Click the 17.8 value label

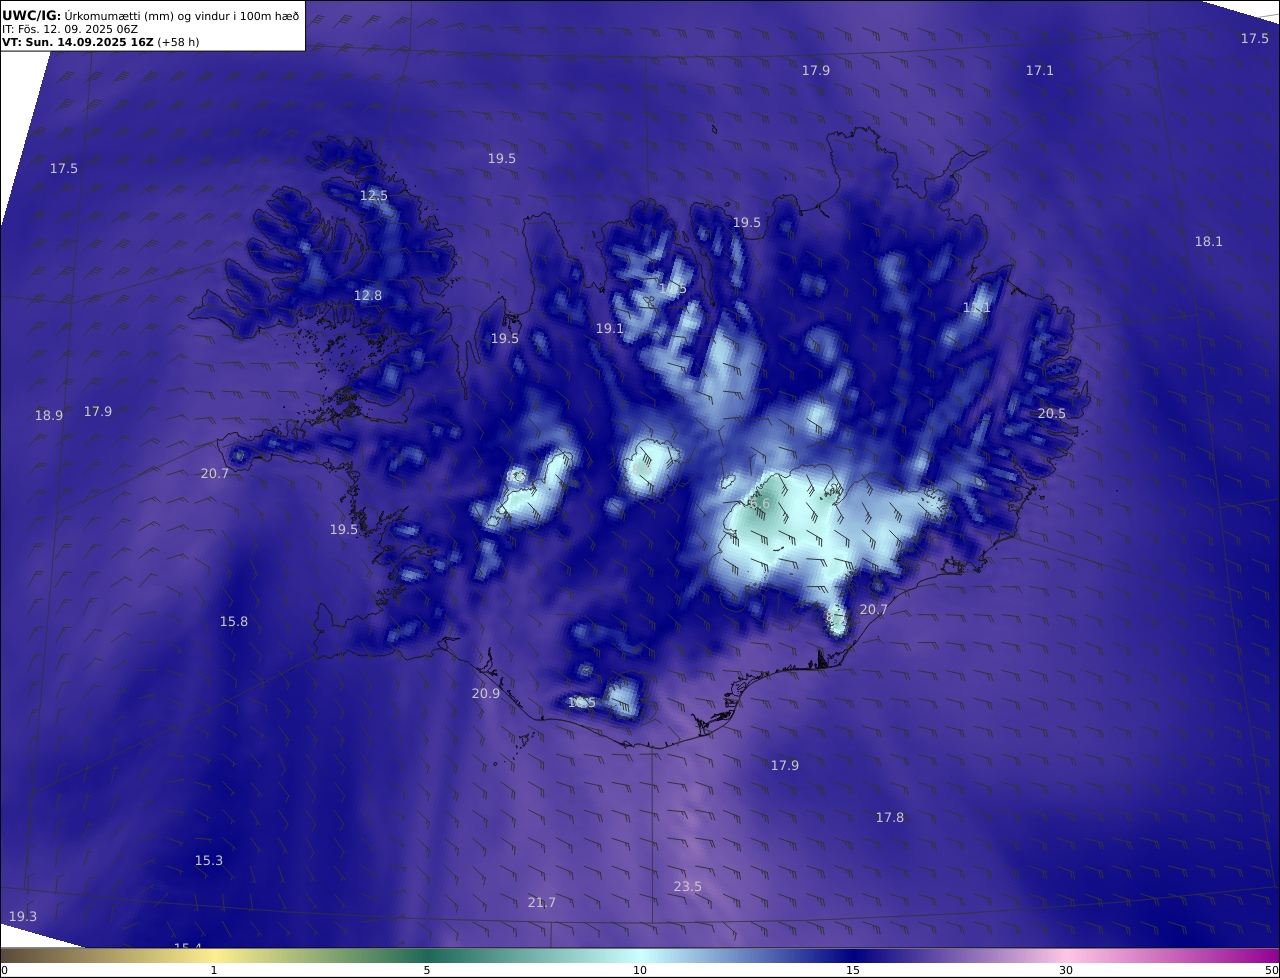890,817
